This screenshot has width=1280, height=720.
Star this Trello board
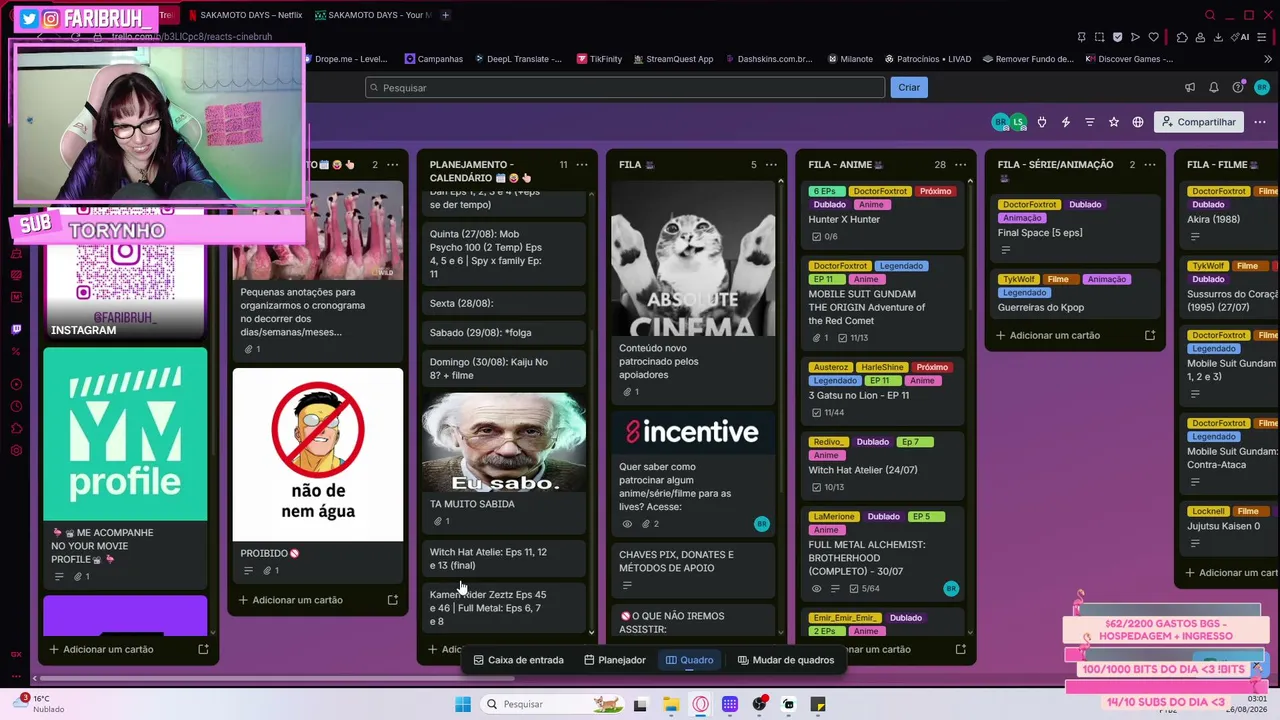coord(1114,122)
